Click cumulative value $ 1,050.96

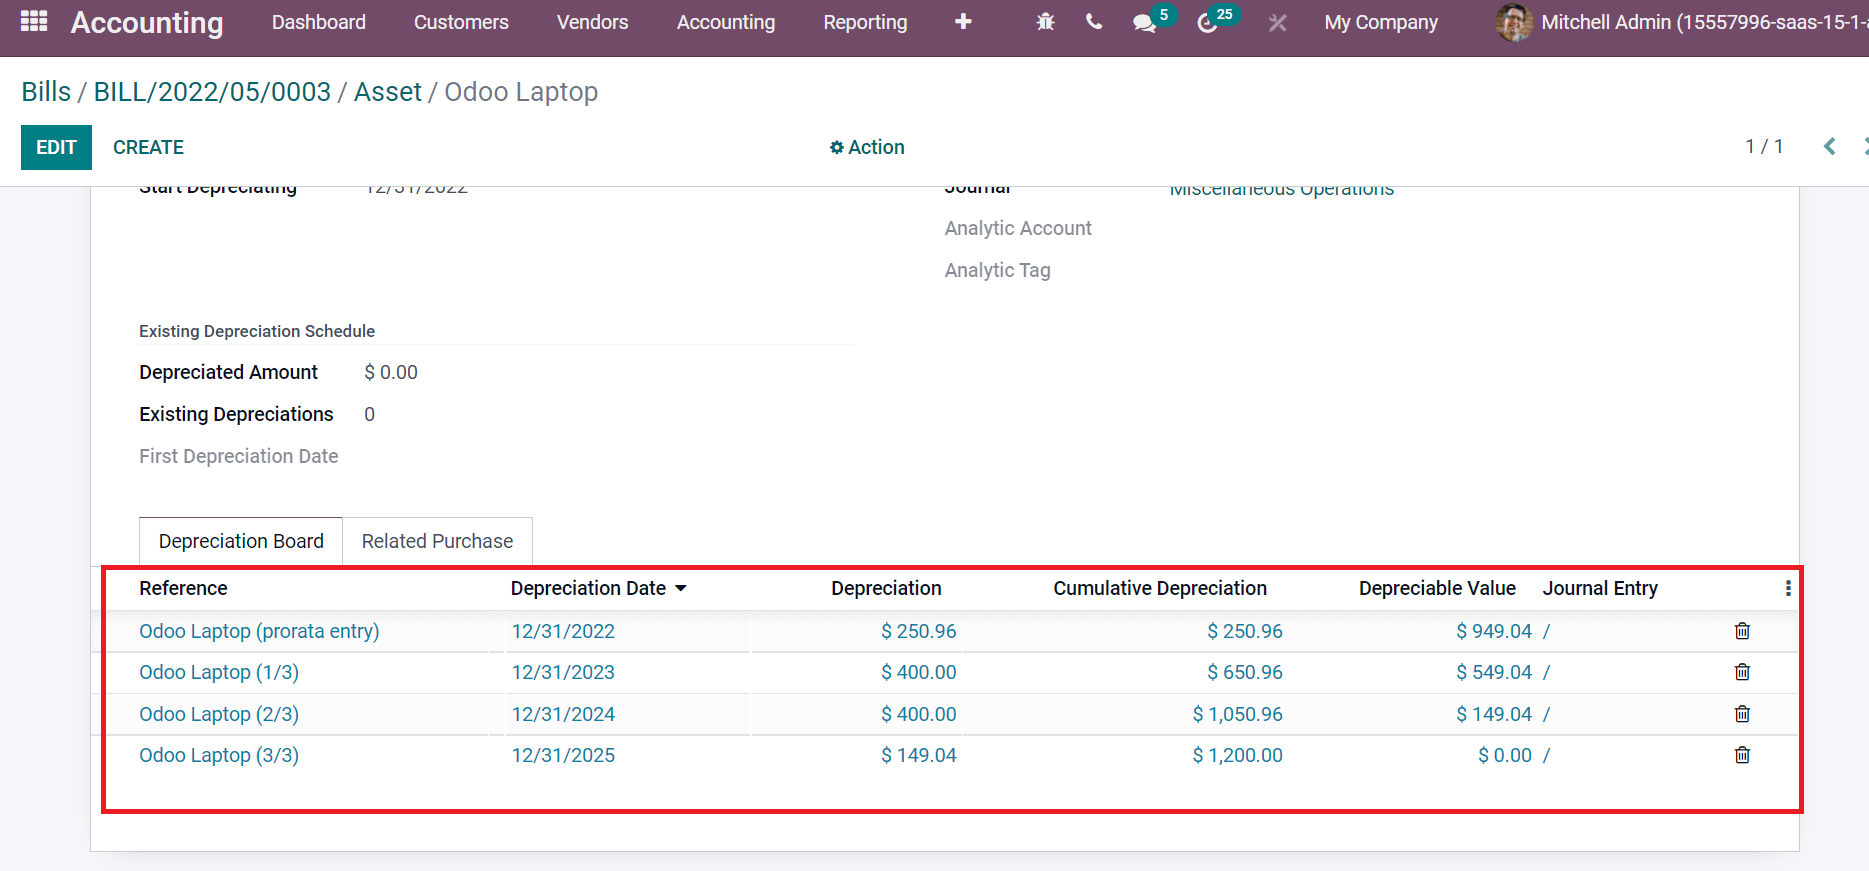1237,714
